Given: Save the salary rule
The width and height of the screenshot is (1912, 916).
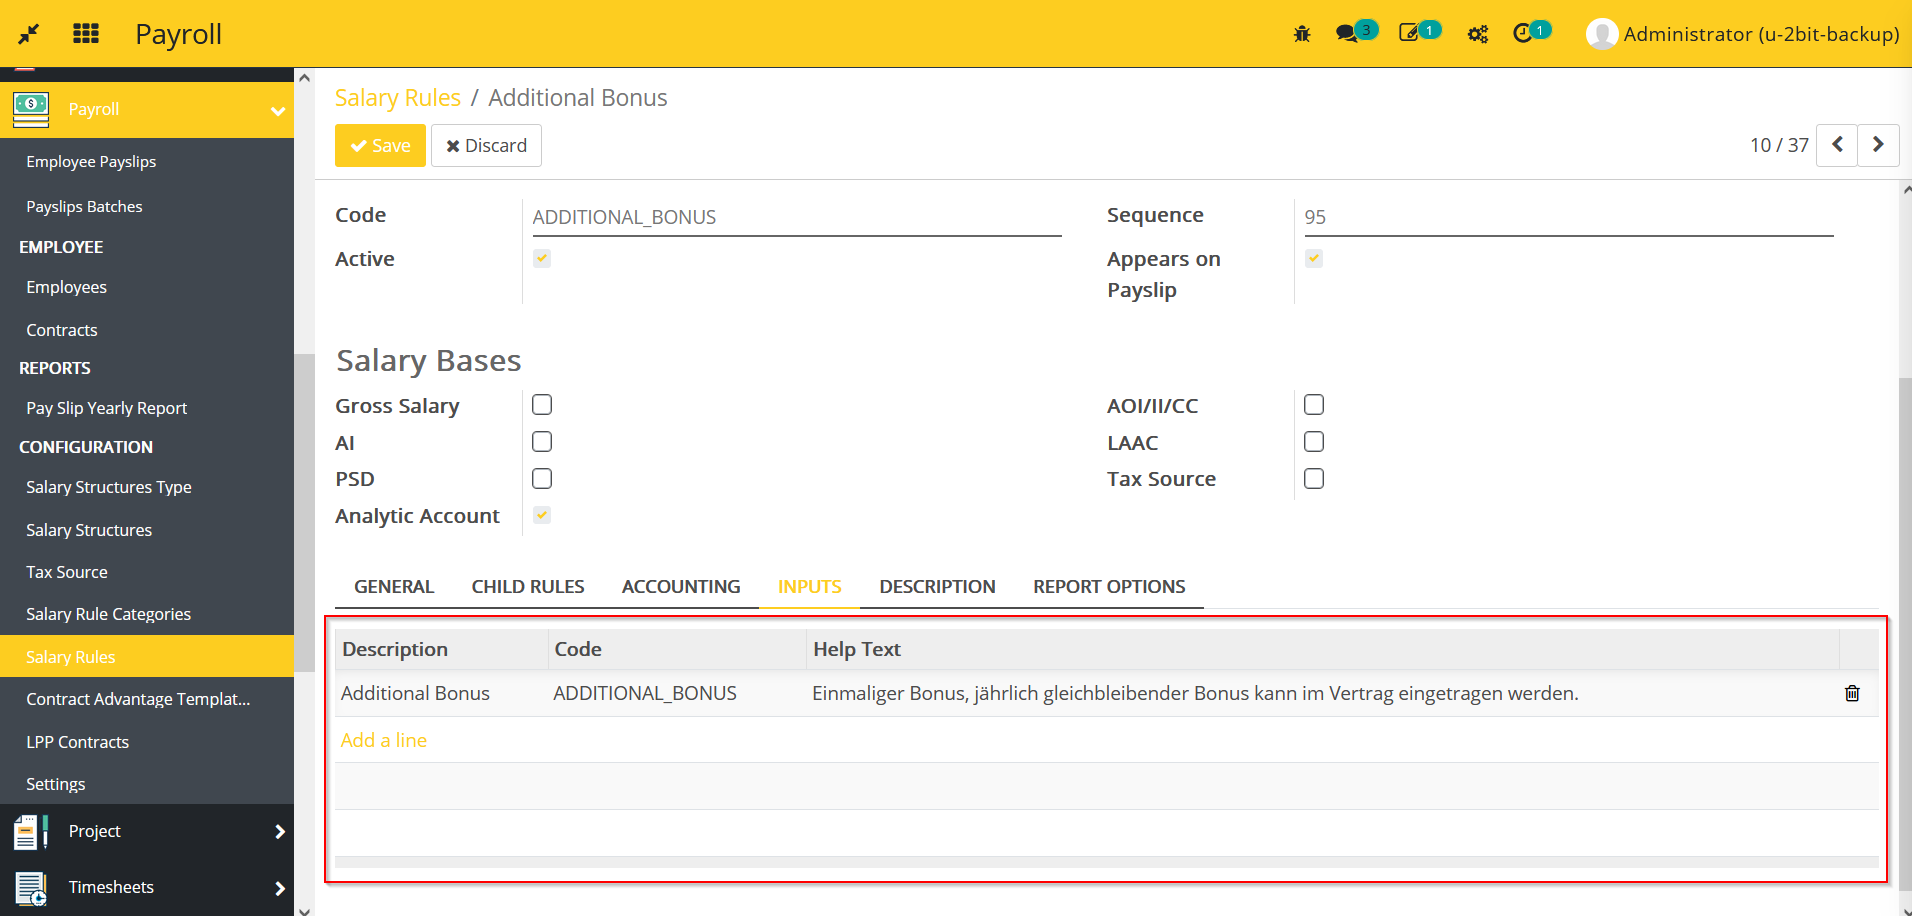Looking at the screenshot, I should coord(380,146).
